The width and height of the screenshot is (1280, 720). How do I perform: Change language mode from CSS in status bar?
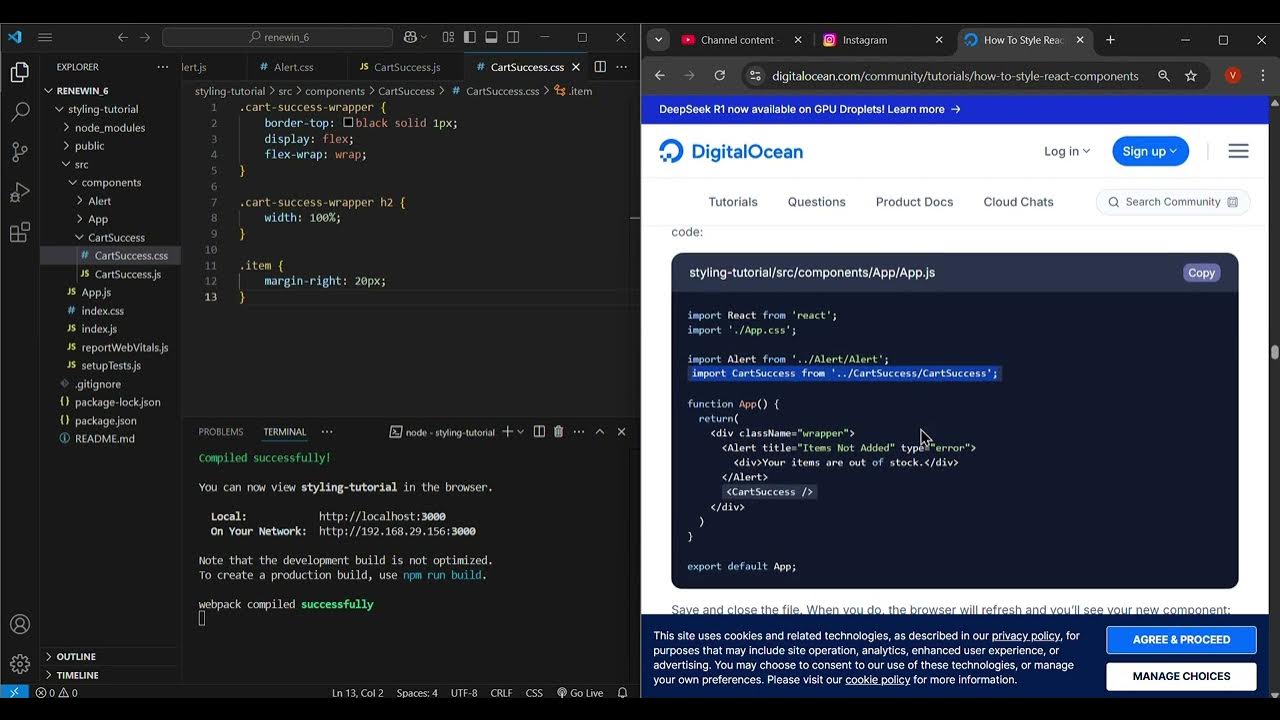point(534,693)
